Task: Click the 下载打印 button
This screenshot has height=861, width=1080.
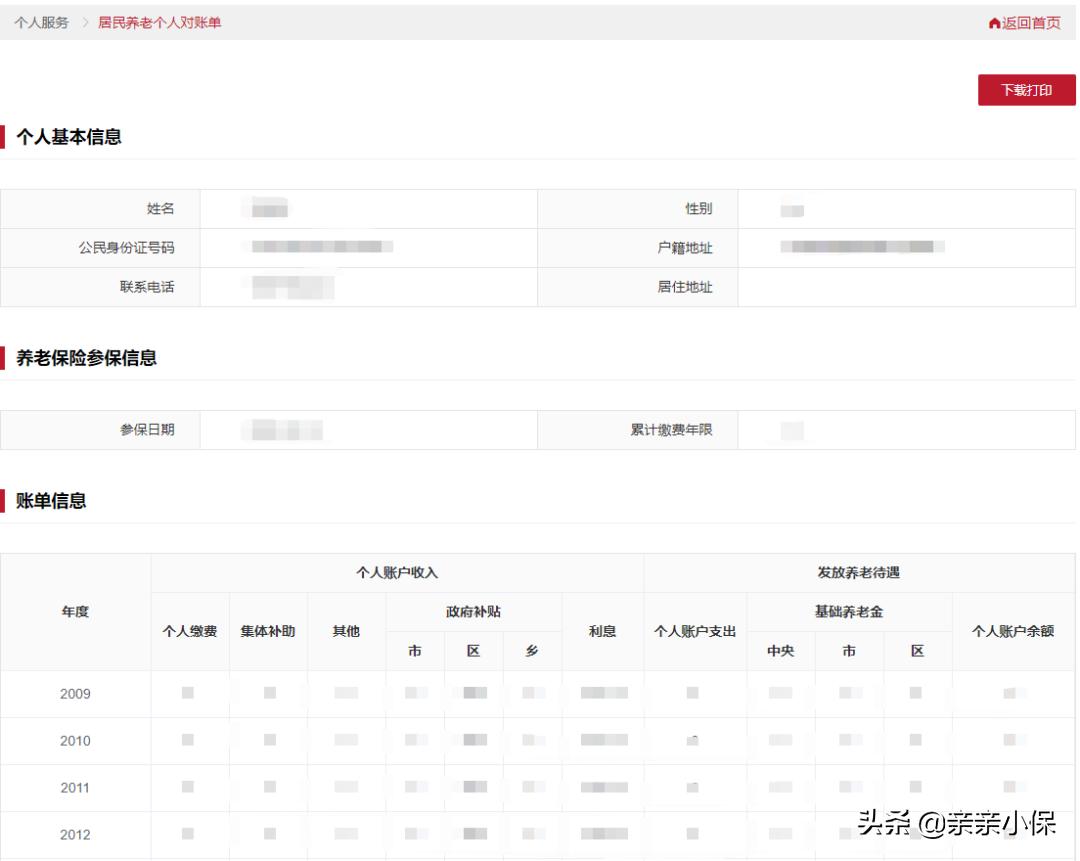Action: (1026, 89)
